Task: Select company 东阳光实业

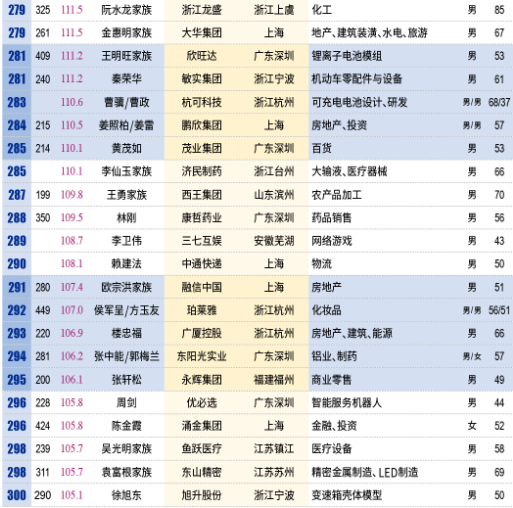Action: point(202,356)
